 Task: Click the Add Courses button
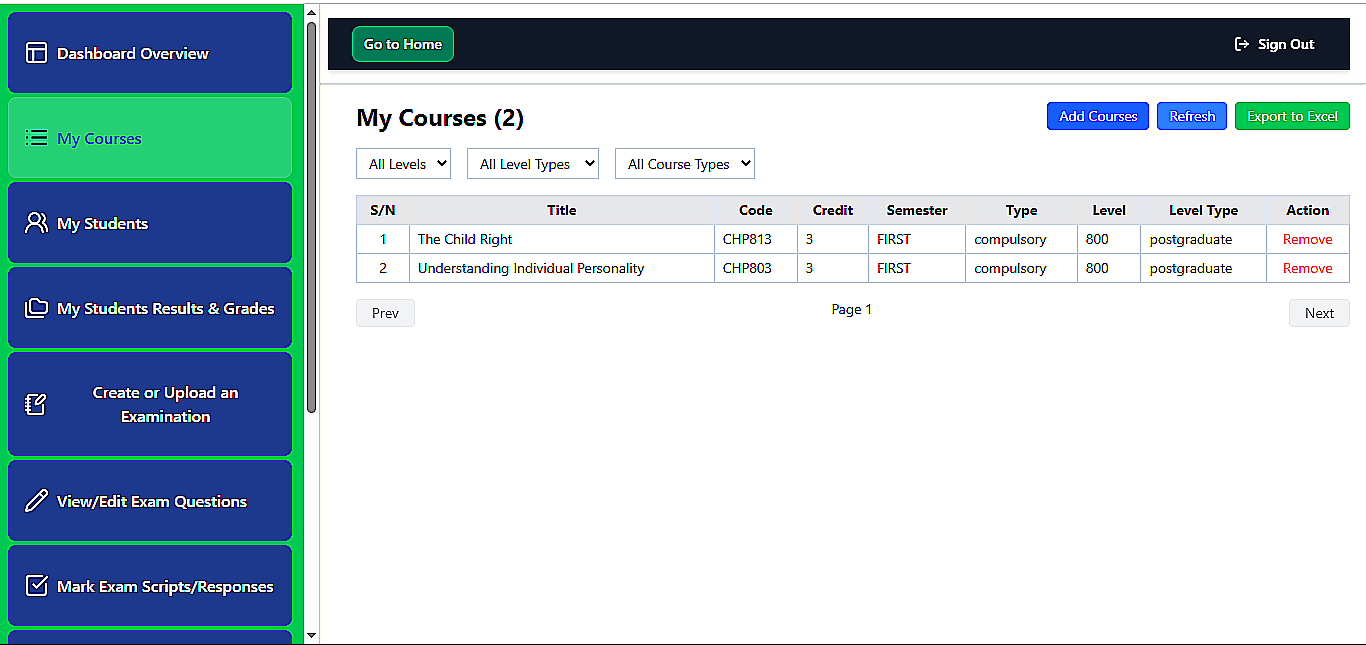pos(1098,116)
